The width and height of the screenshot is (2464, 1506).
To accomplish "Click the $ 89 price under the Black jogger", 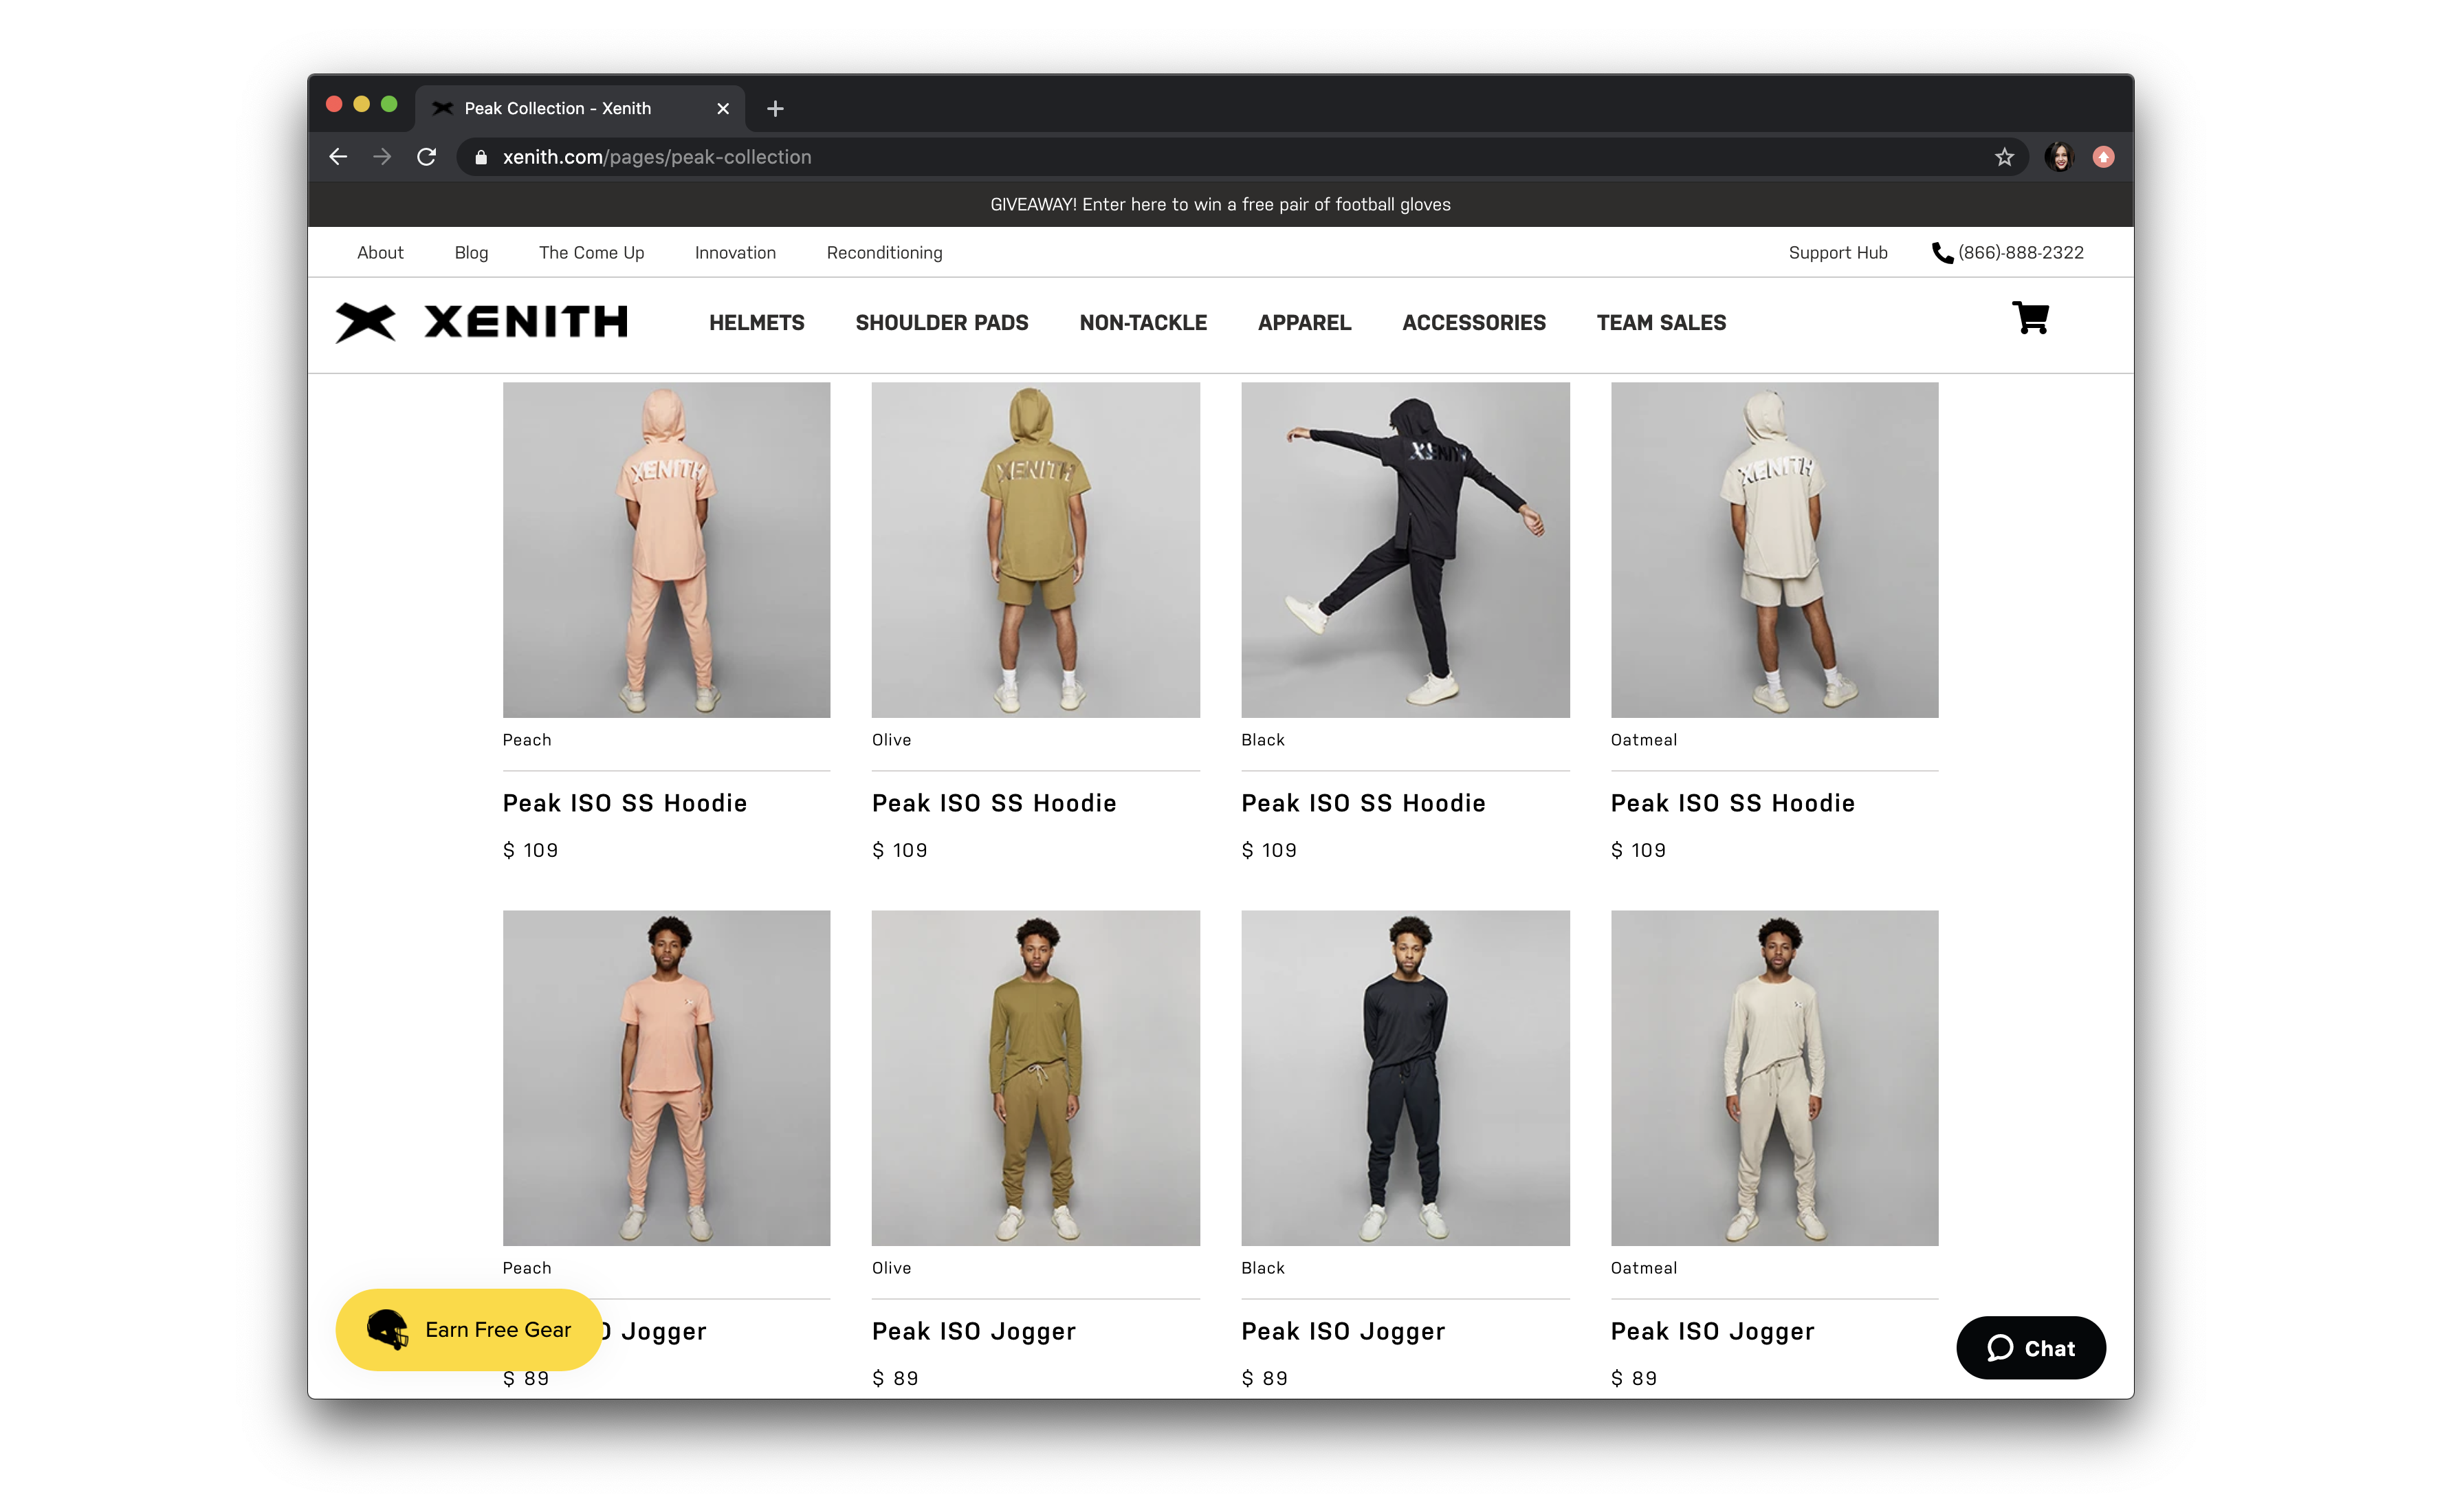I will point(1264,1378).
